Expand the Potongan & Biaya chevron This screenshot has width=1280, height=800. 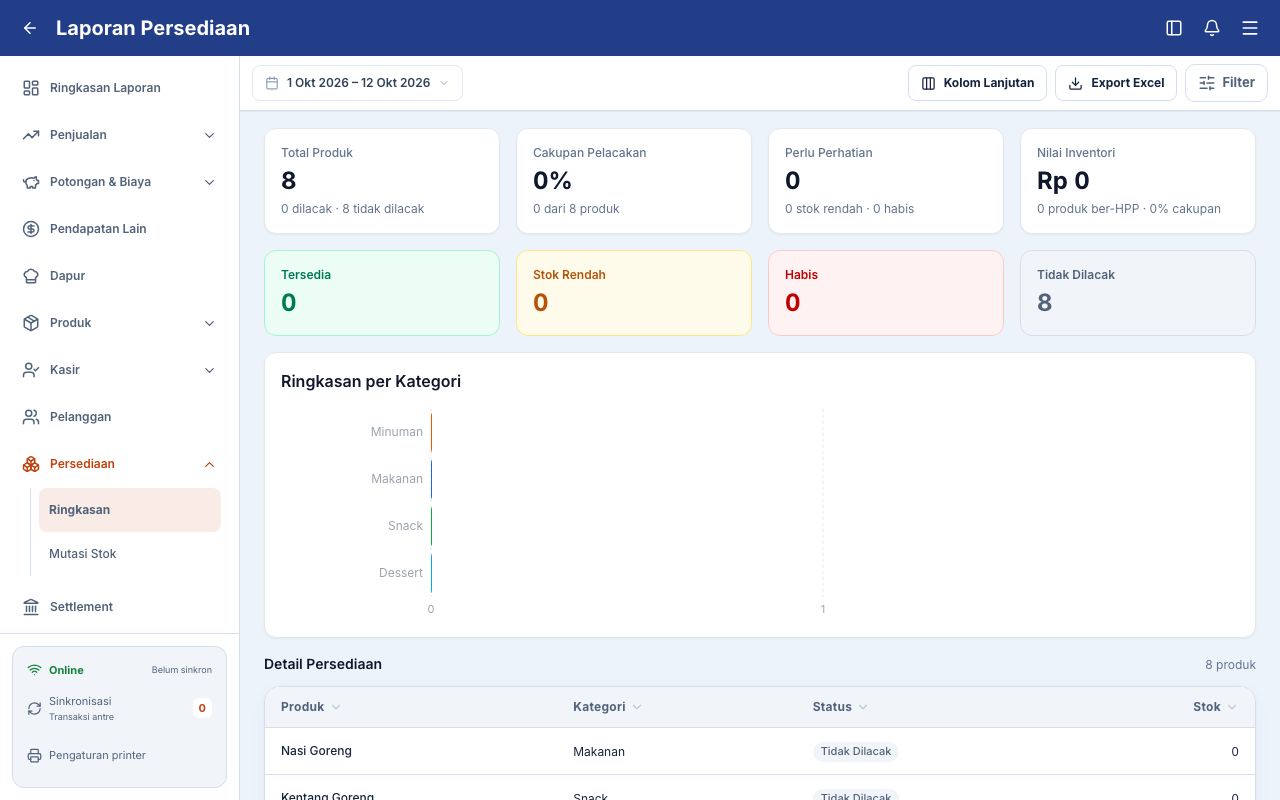point(210,182)
